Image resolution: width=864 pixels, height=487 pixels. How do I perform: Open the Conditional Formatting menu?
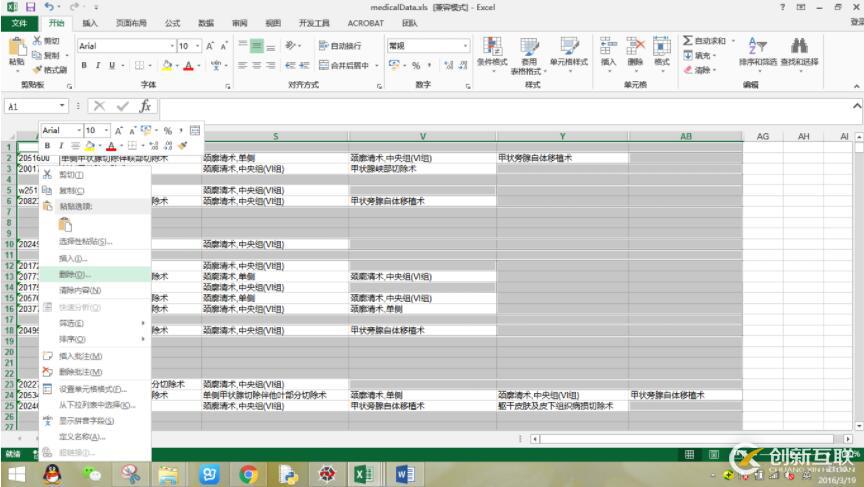click(492, 55)
